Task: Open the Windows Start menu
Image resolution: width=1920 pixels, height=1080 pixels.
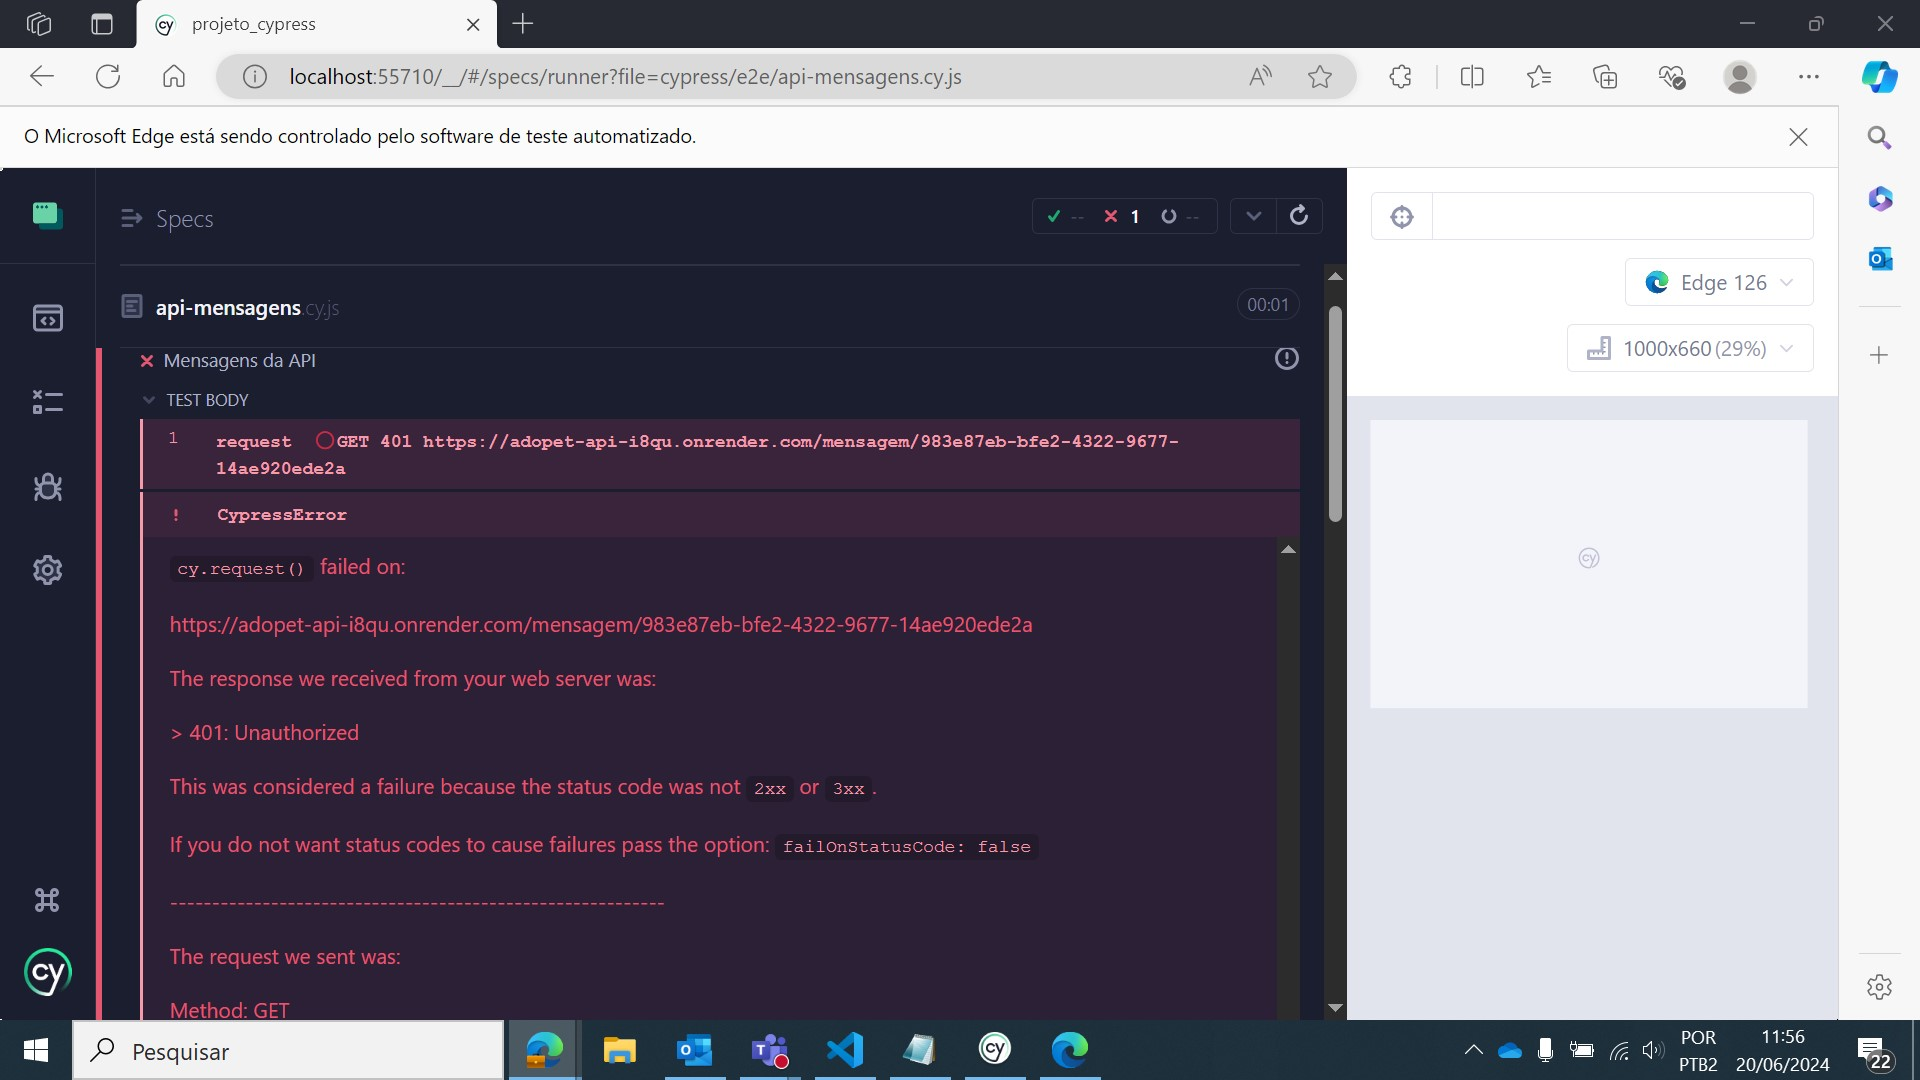Action: (x=36, y=1050)
